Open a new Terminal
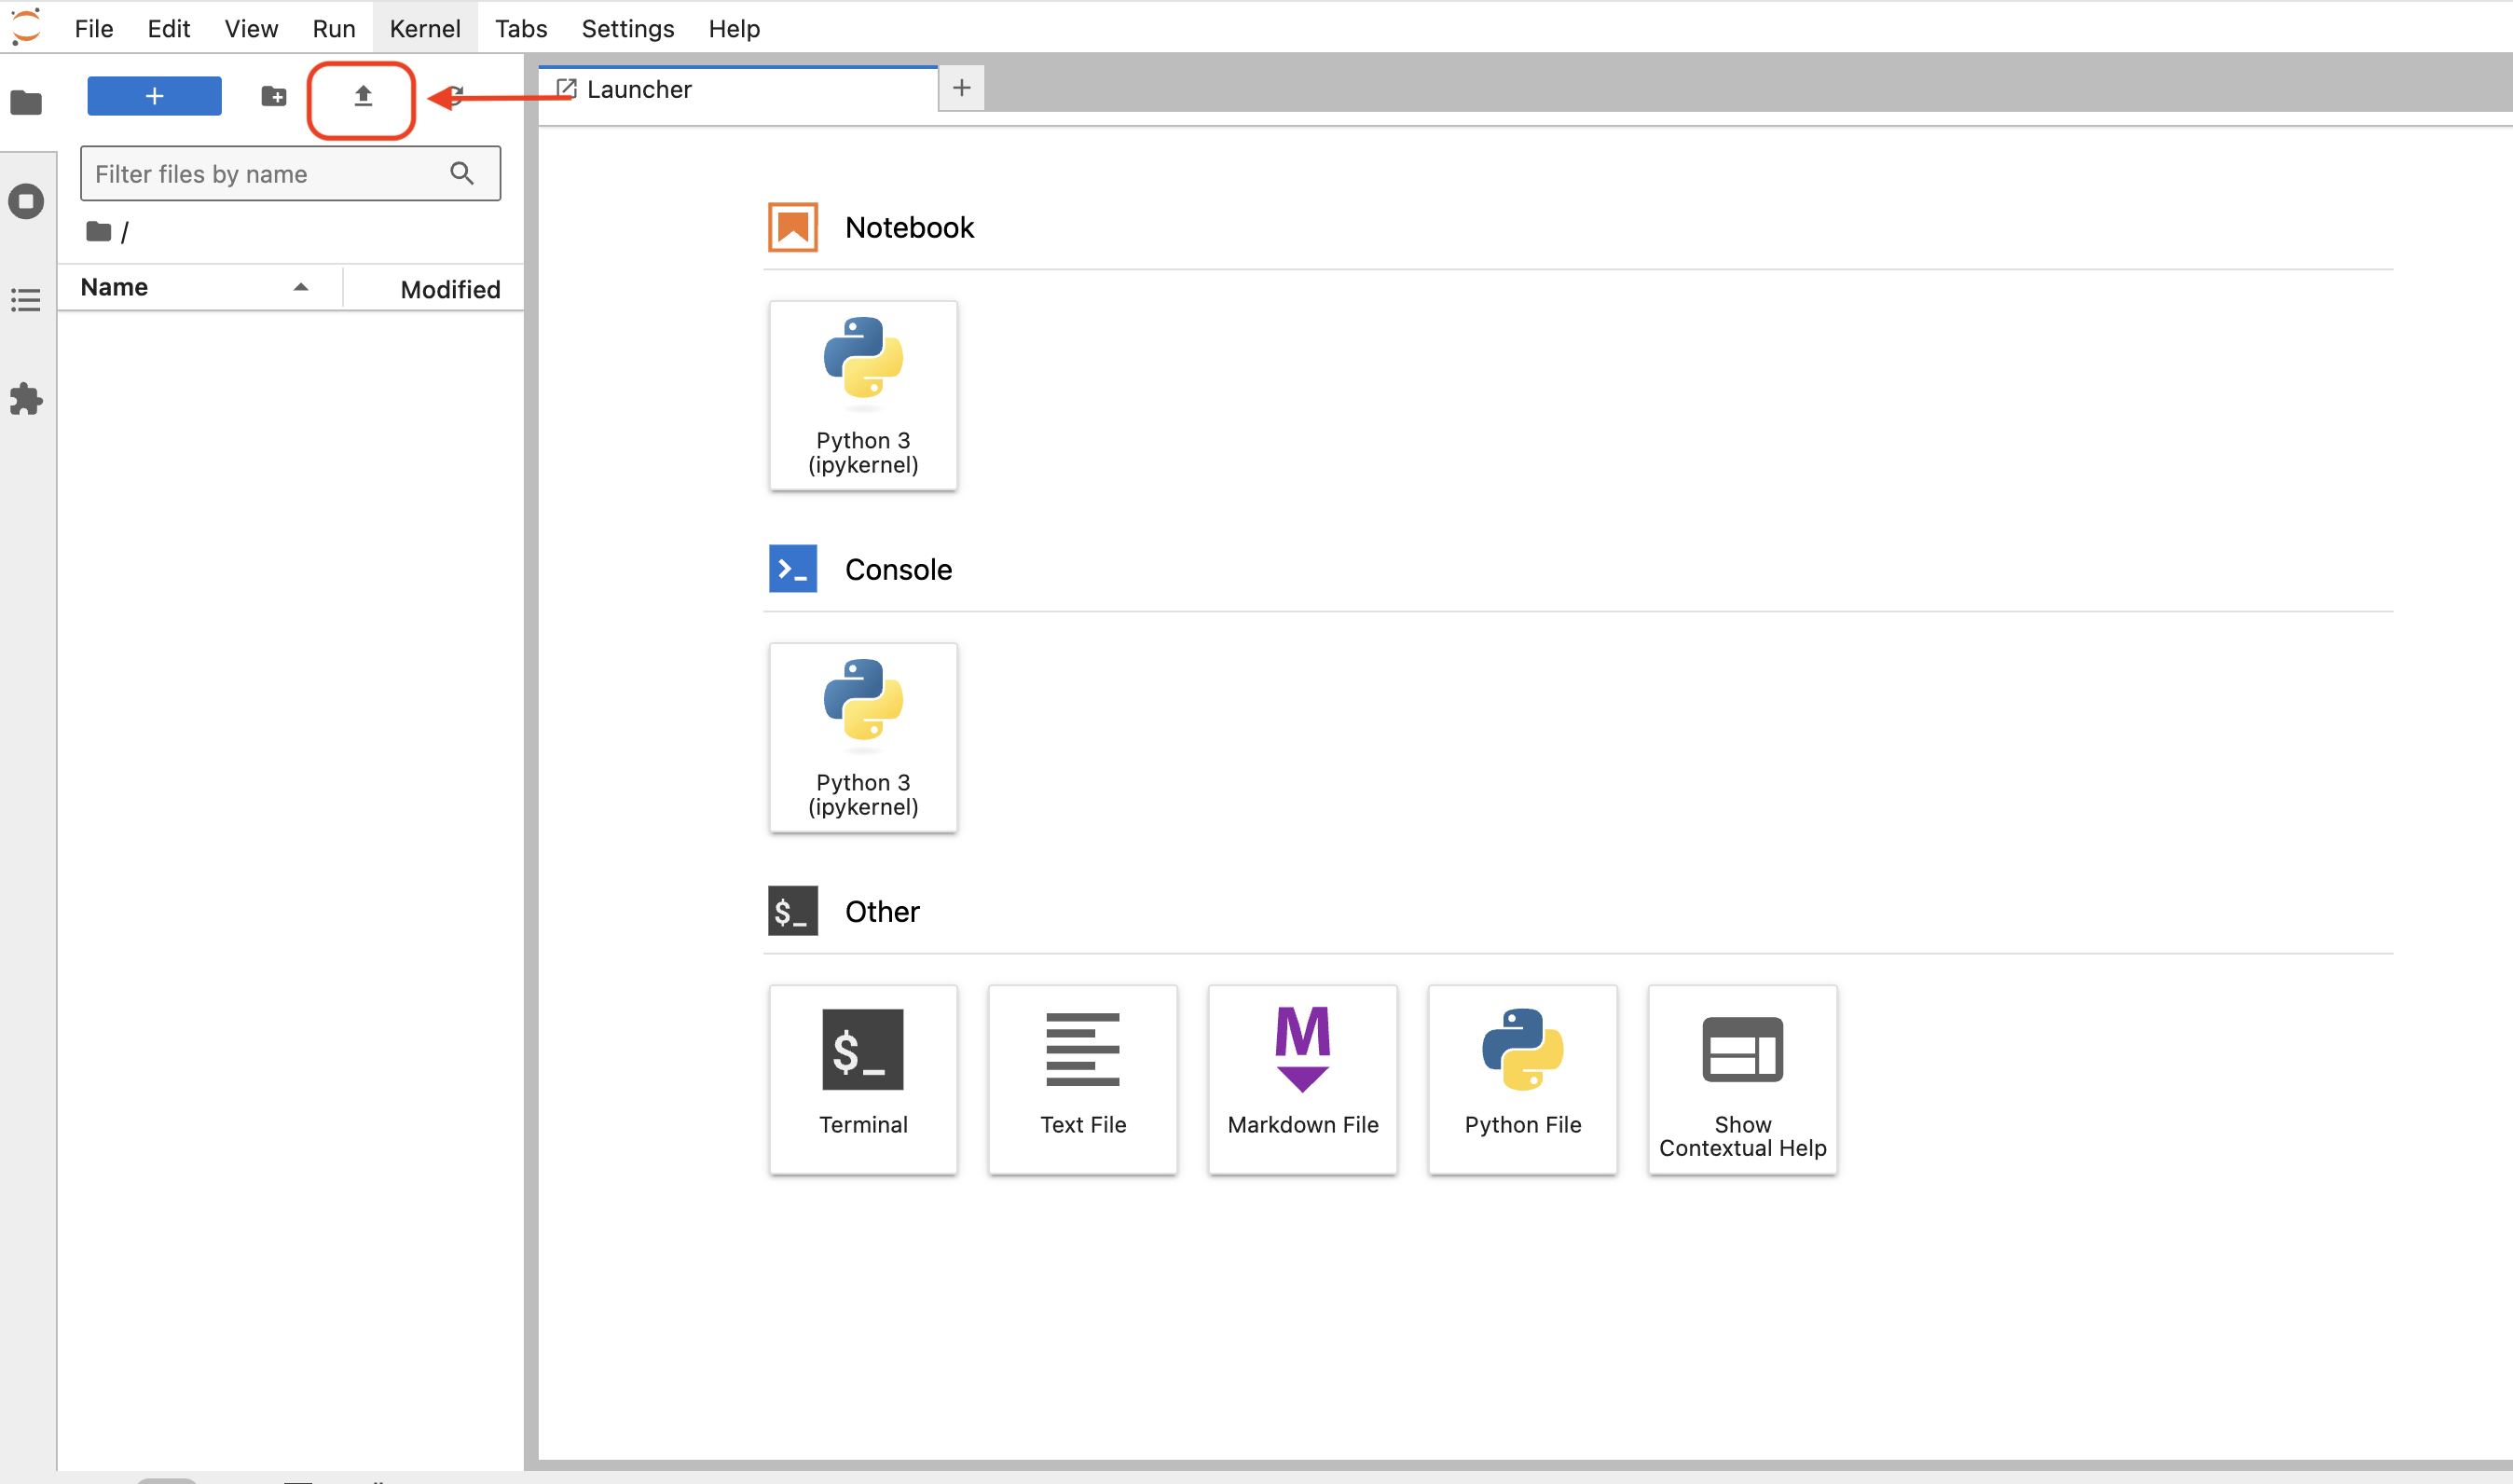Image resolution: width=2513 pixels, height=1484 pixels. 863,1079
